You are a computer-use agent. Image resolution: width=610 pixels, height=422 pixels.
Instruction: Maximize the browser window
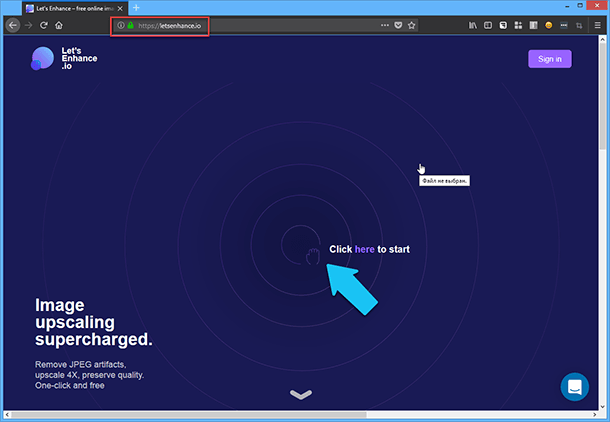pyautogui.click(x=580, y=5)
